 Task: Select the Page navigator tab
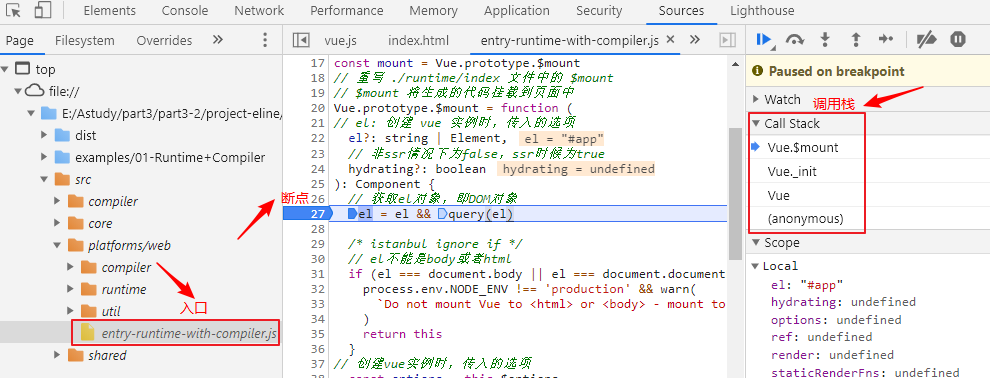click(20, 40)
